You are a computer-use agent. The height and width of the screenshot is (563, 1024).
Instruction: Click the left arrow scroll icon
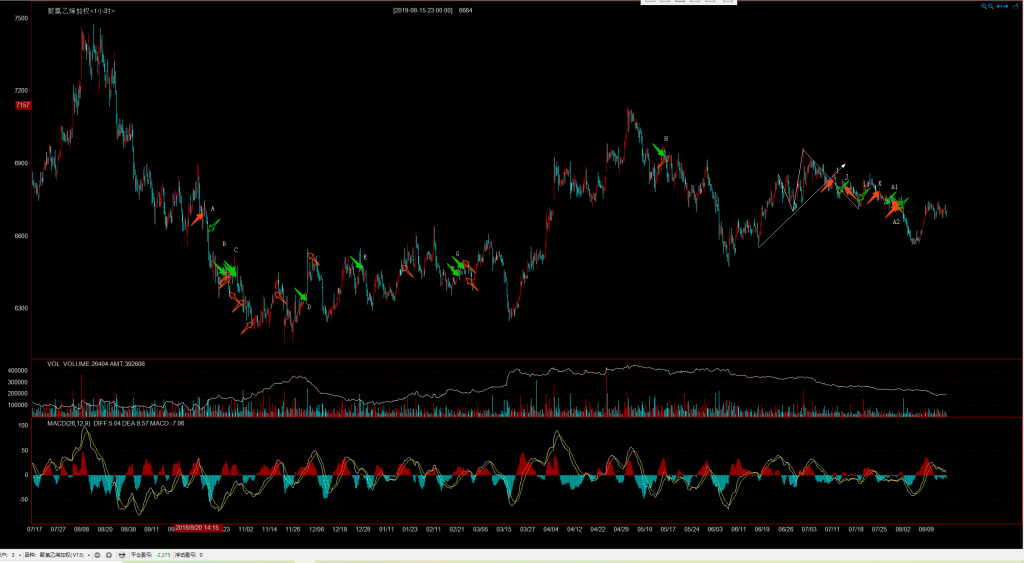(1000, 6)
